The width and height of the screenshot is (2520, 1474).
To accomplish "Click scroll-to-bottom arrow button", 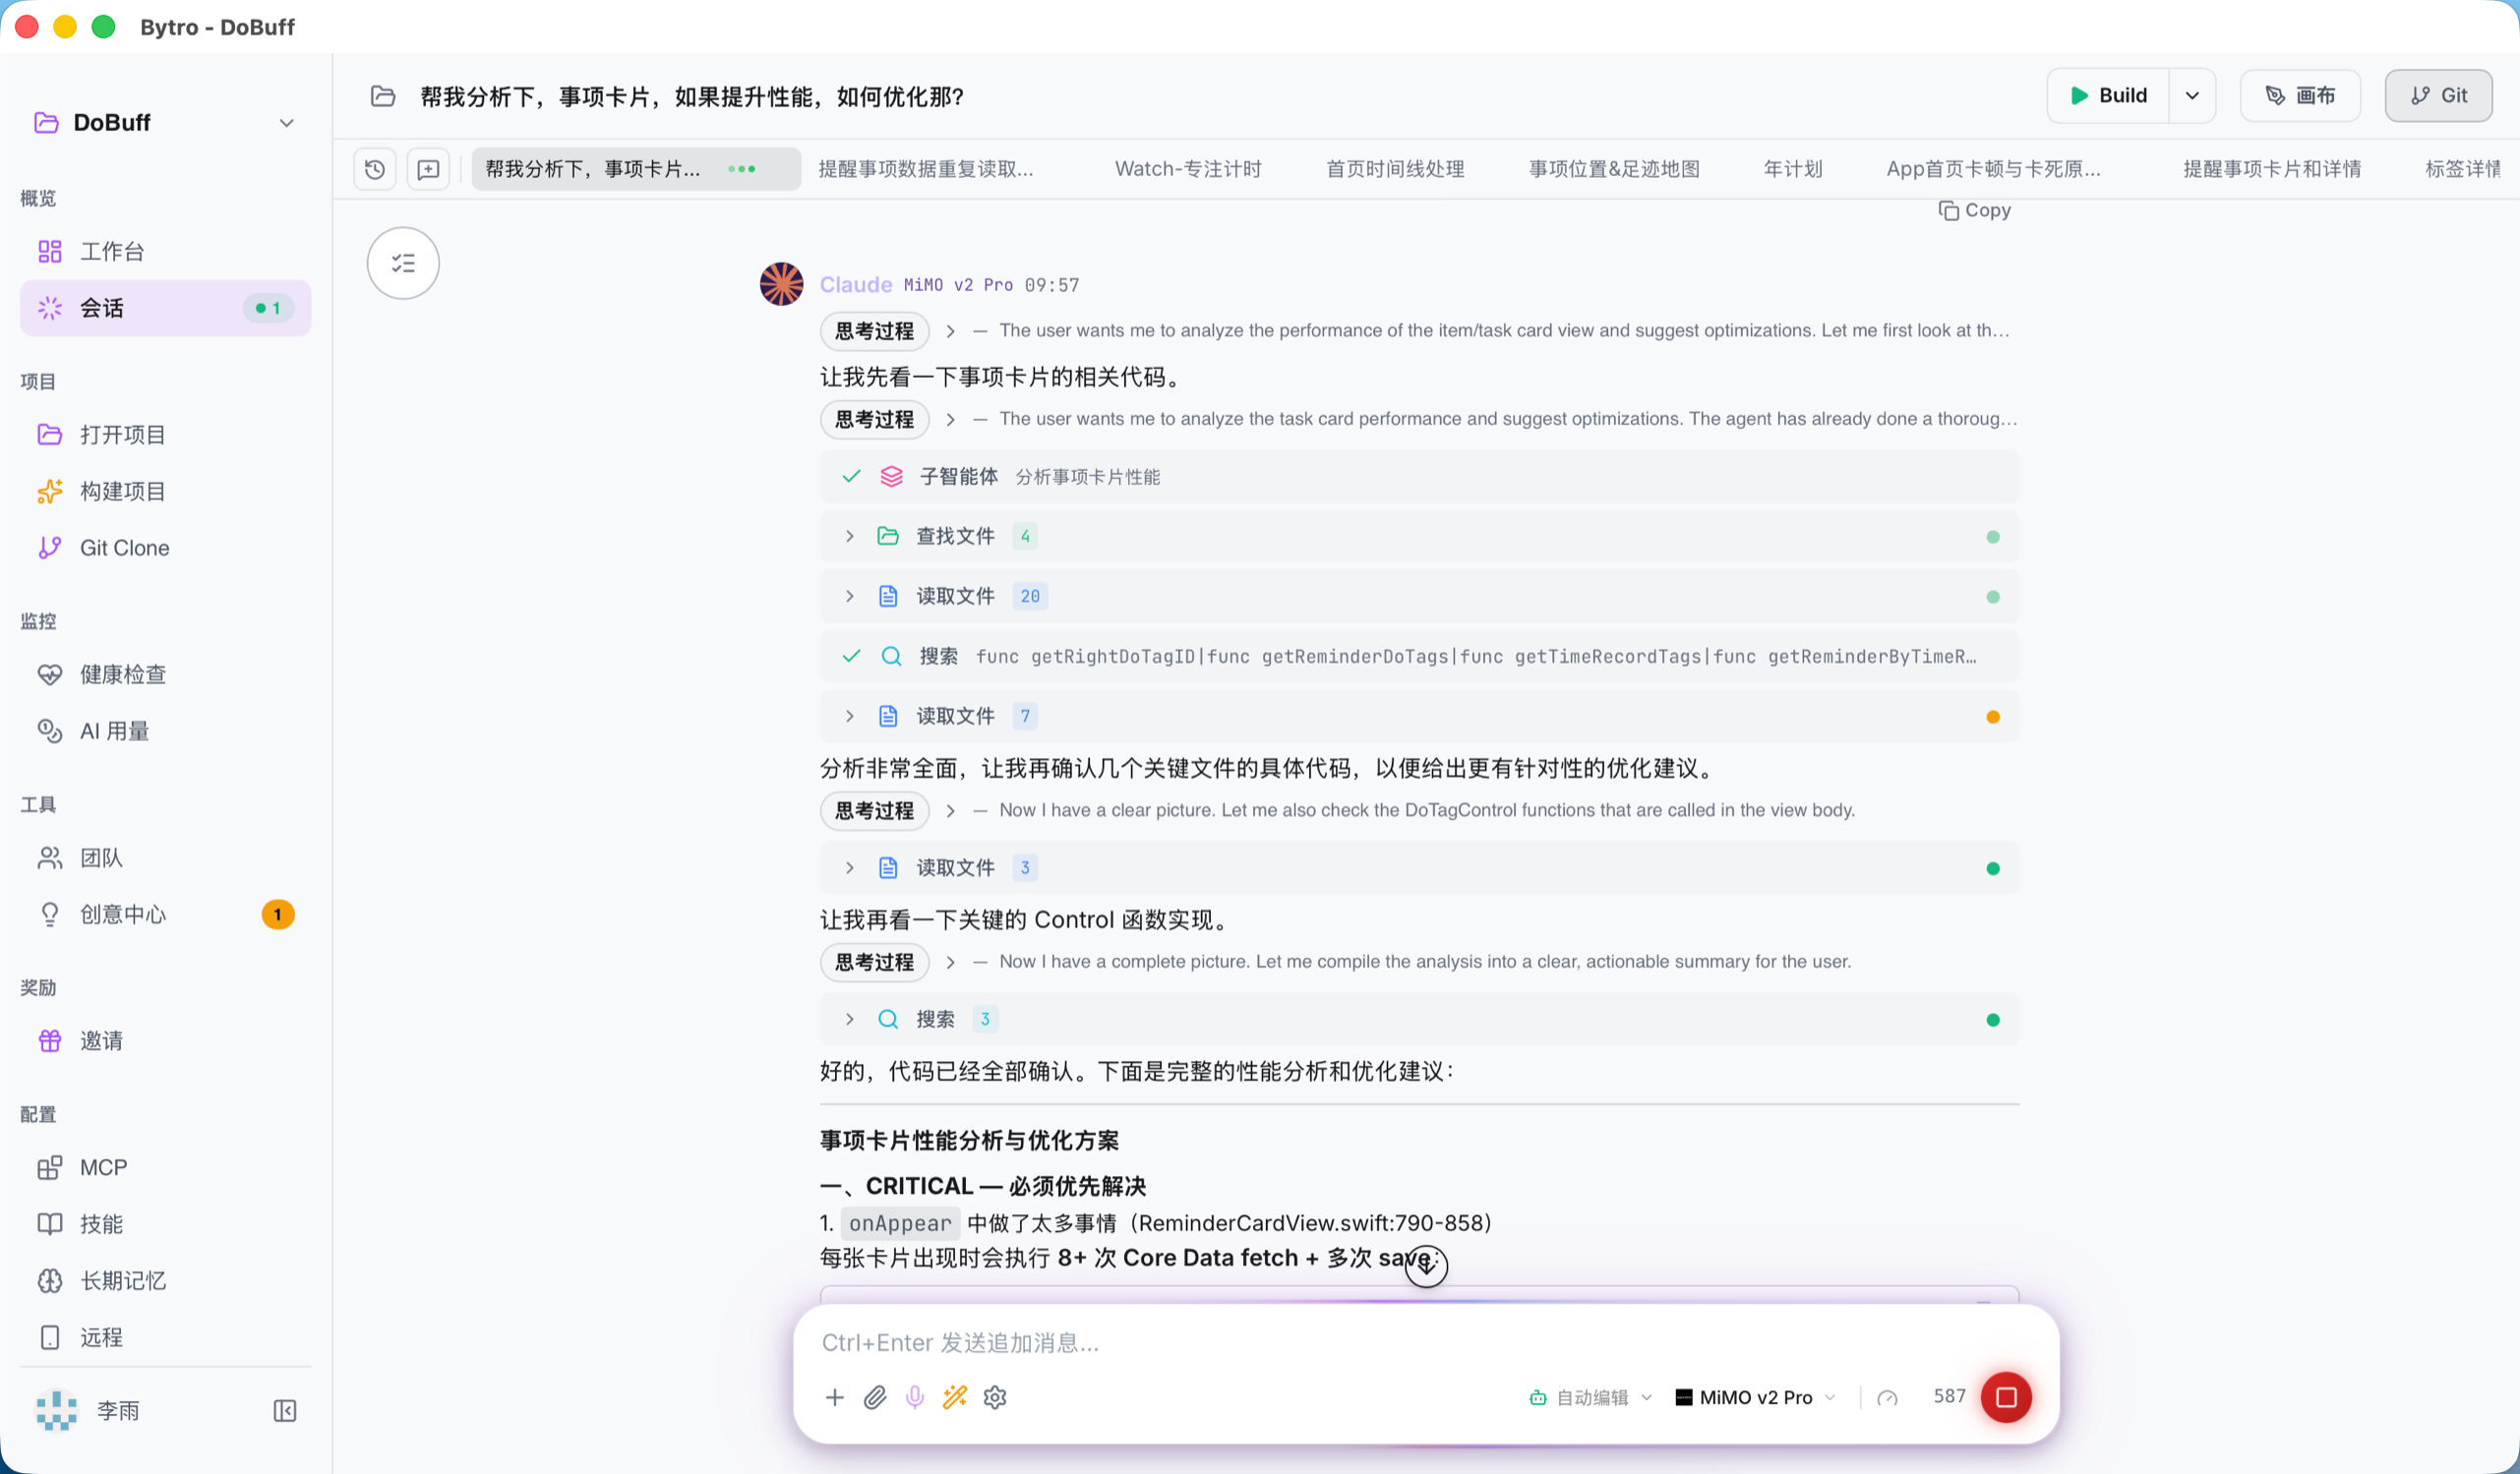I will click(x=1426, y=1266).
